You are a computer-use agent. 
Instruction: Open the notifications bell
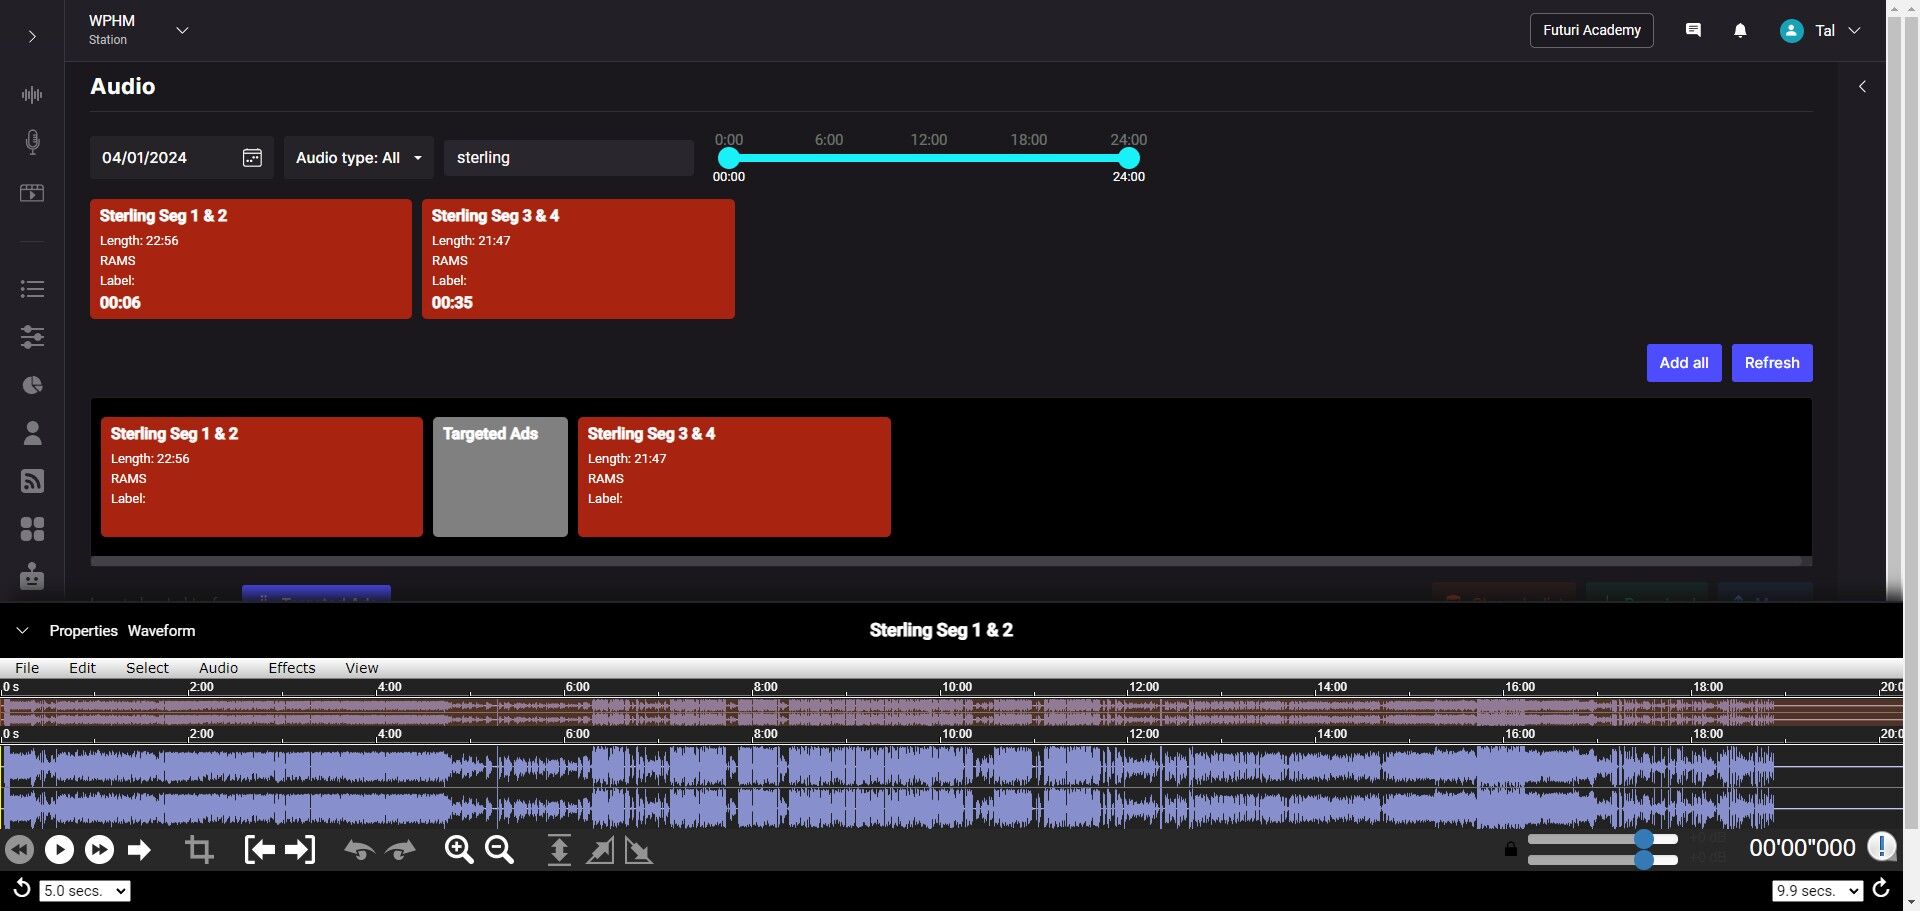[x=1740, y=31]
